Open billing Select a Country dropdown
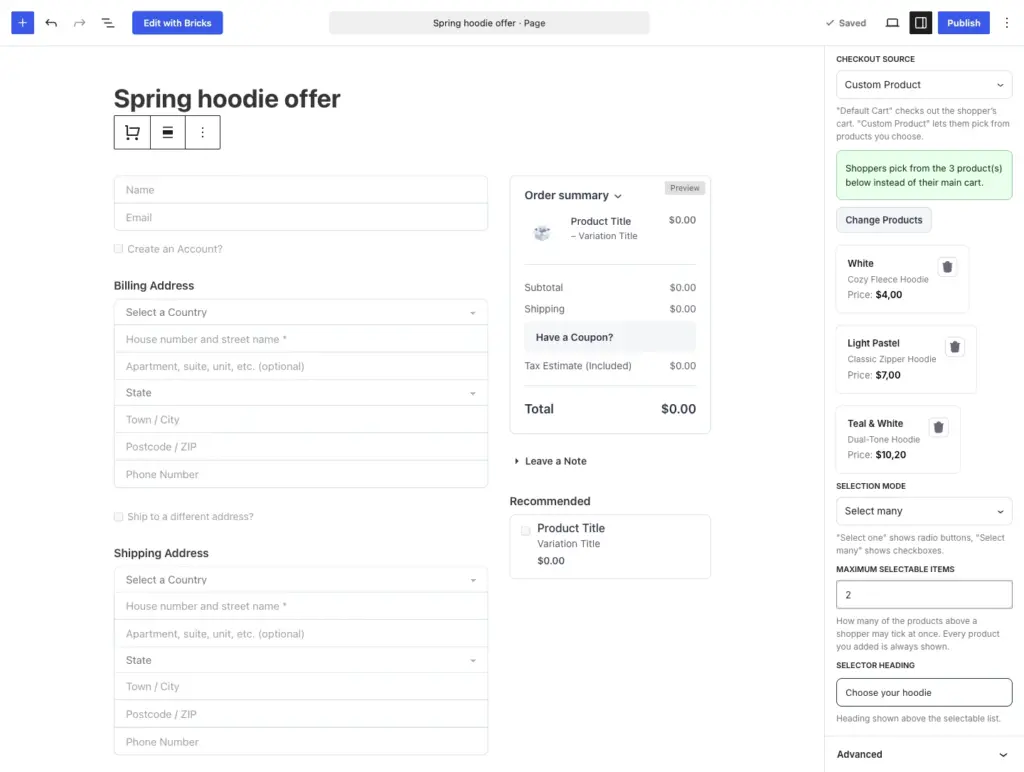 click(x=300, y=312)
